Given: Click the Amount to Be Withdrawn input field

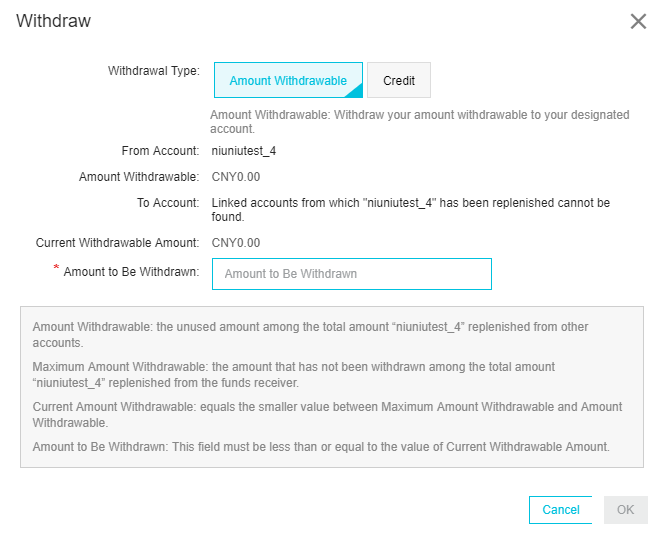Looking at the screenshot, I should [x=352, y=274].
